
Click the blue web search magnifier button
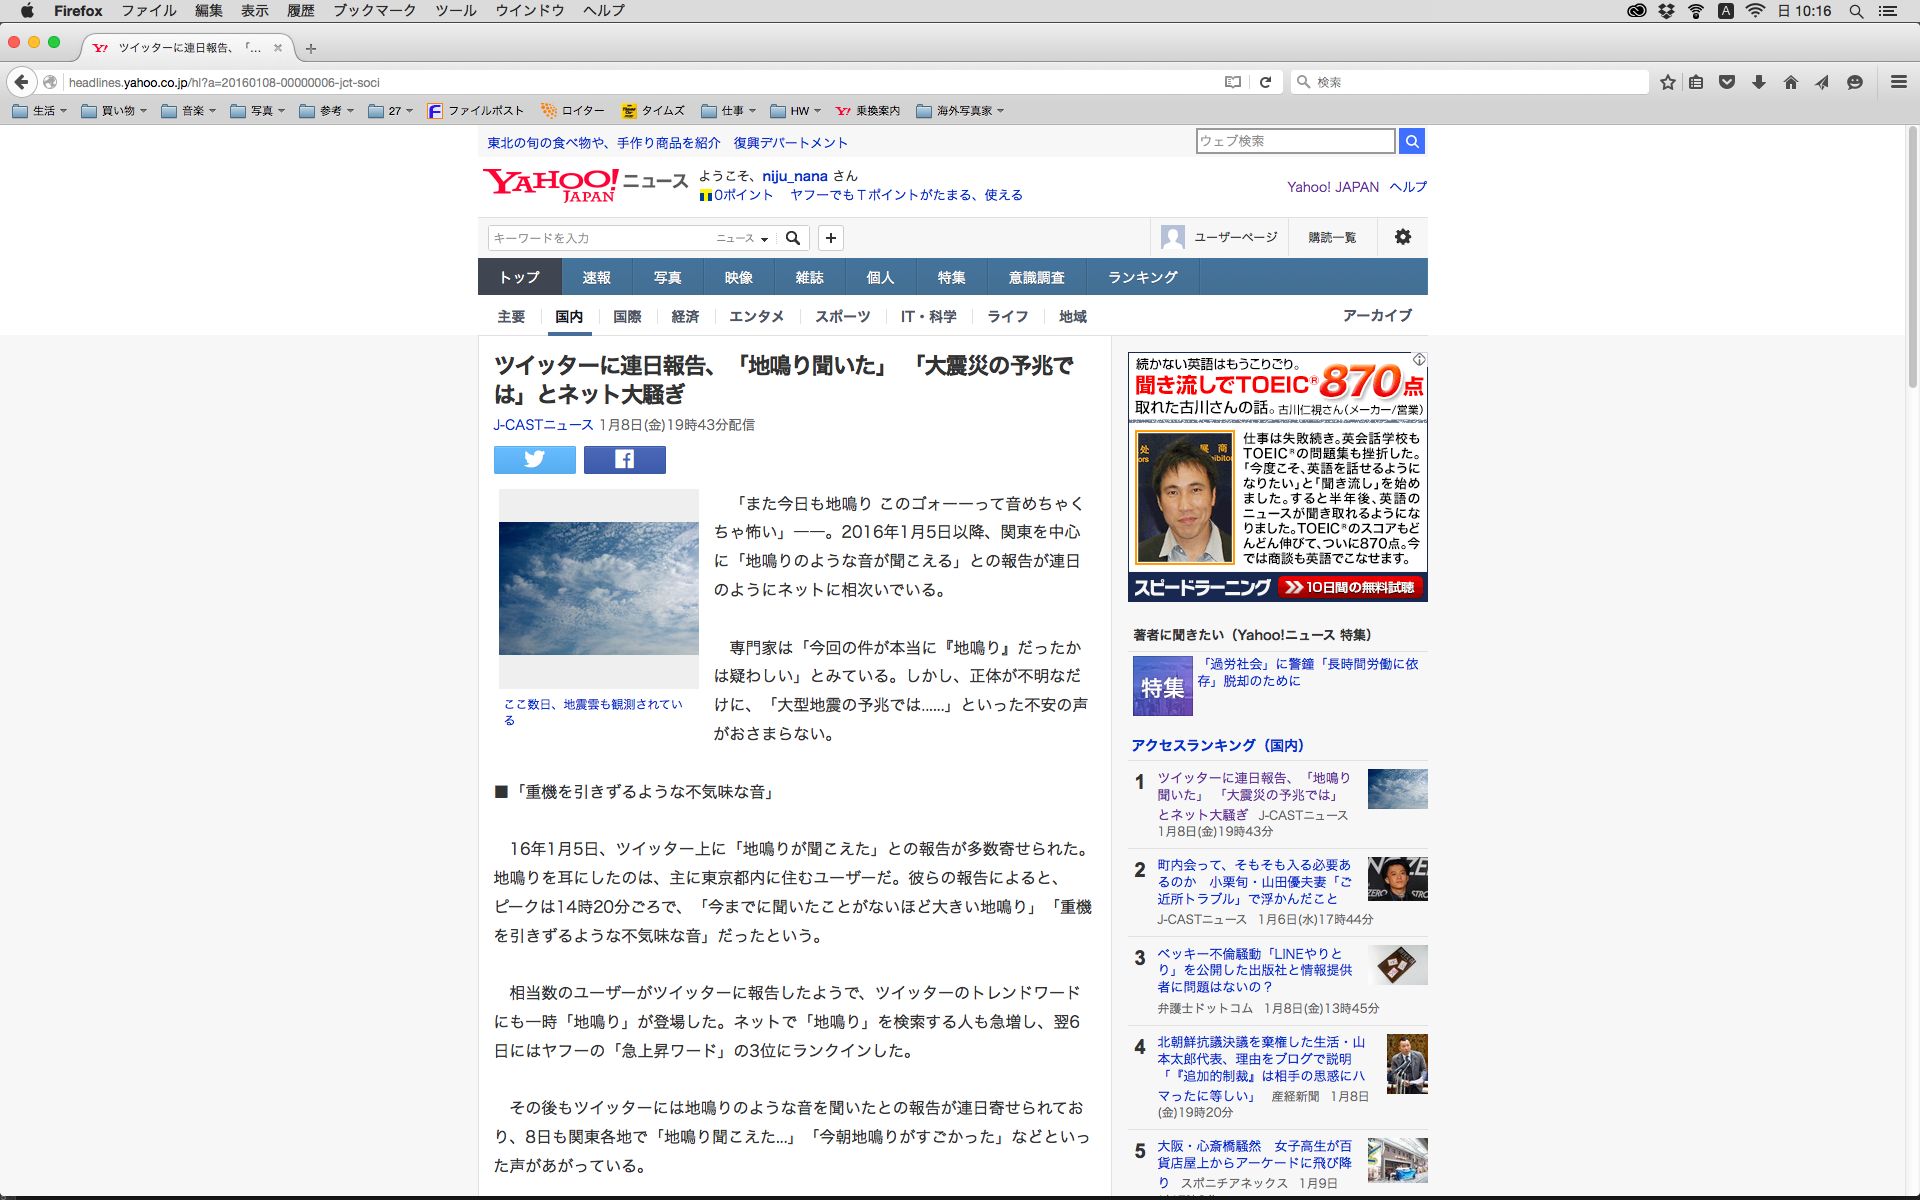[x=1411, y=141]
